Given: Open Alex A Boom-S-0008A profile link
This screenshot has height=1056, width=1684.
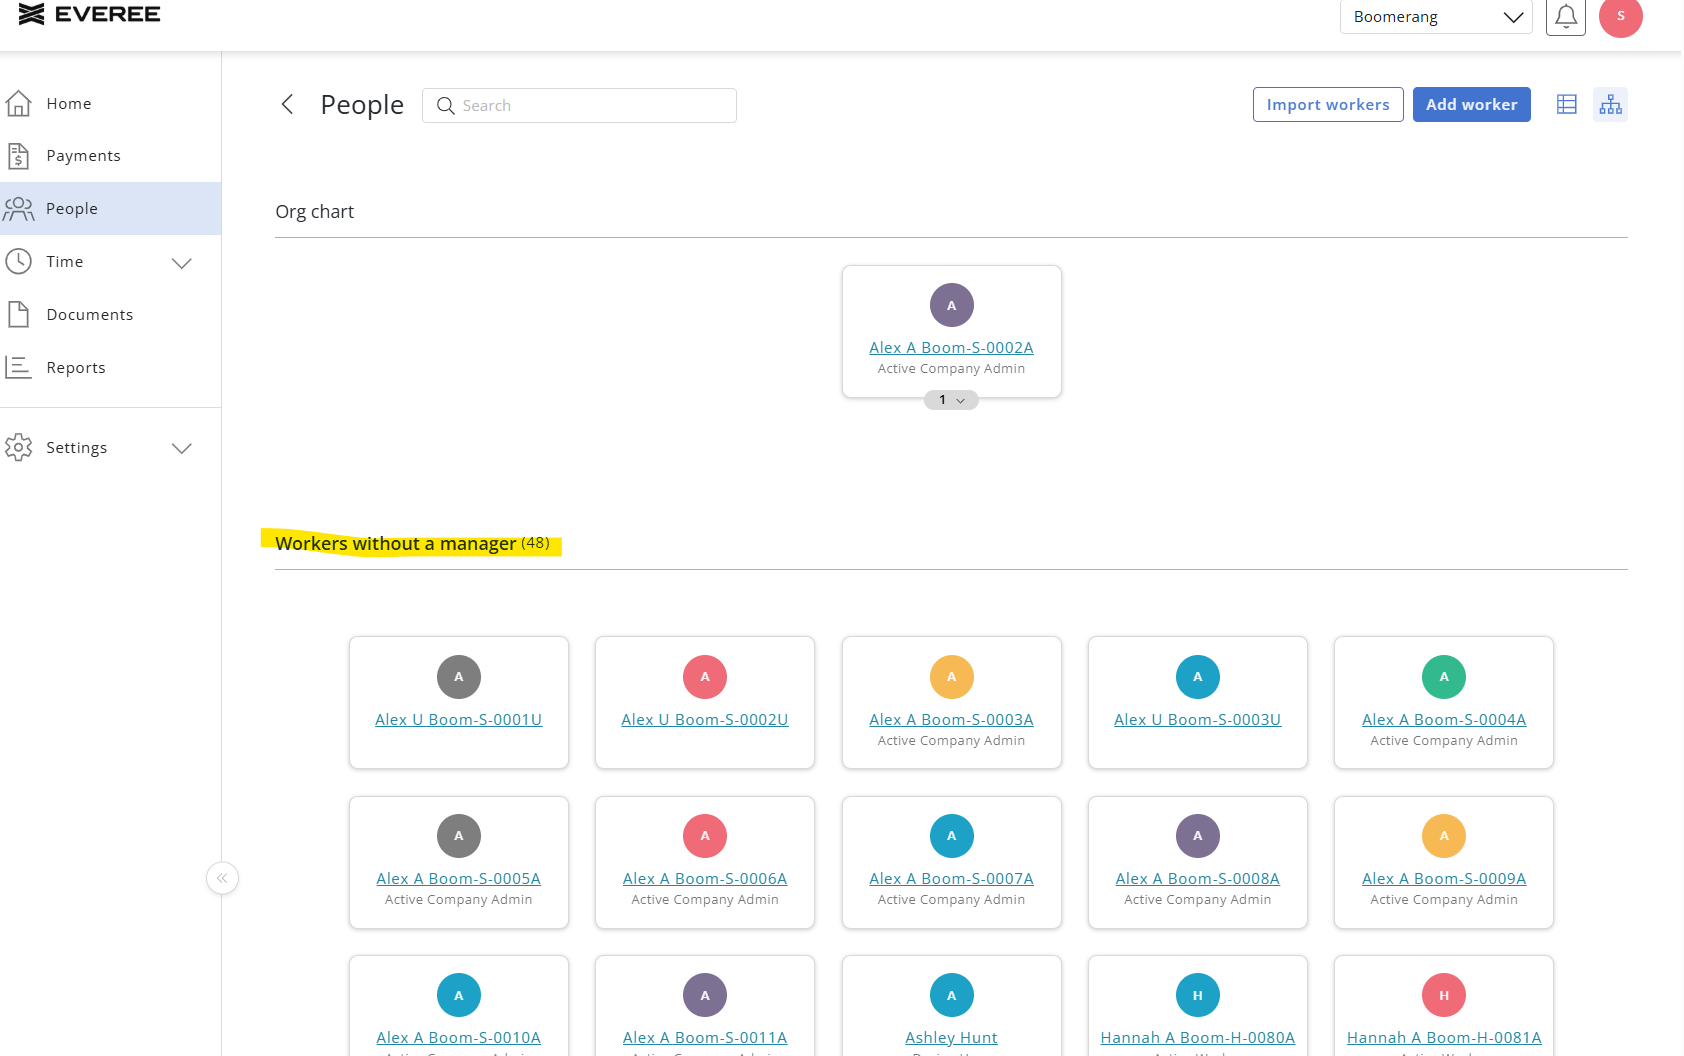Looking at the screenshot, I should click(x=1197, y=879).
